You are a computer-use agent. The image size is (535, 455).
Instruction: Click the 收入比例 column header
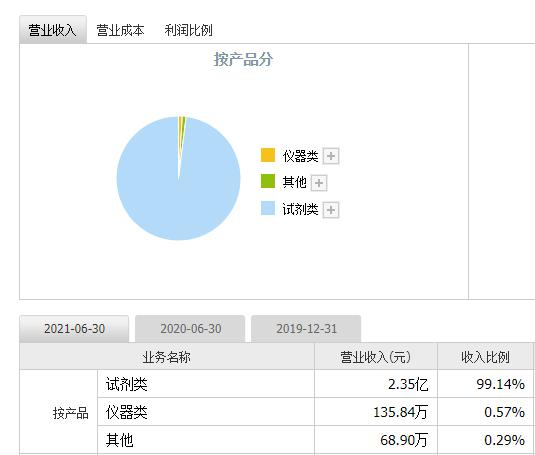pyautogui.click(x=485, y=357)
